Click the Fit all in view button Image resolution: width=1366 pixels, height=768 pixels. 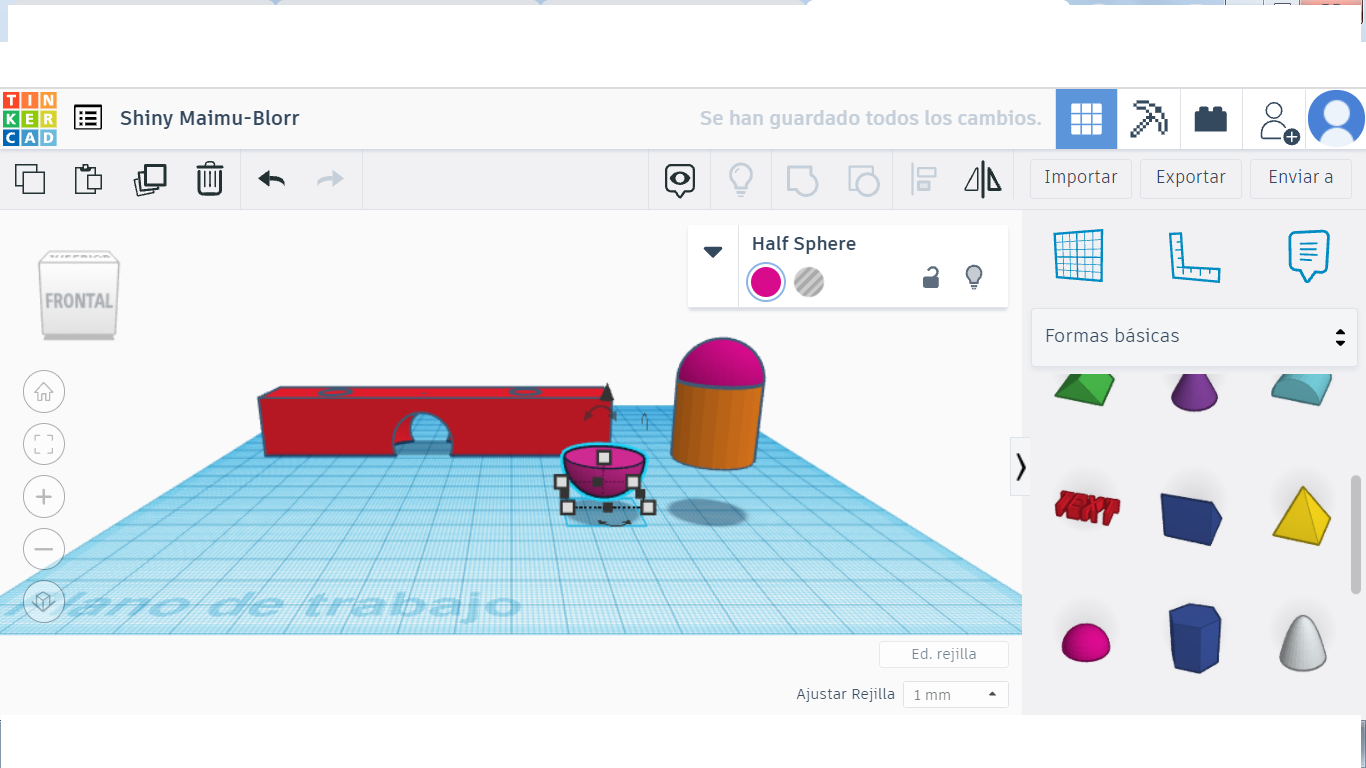click(44, 444)
